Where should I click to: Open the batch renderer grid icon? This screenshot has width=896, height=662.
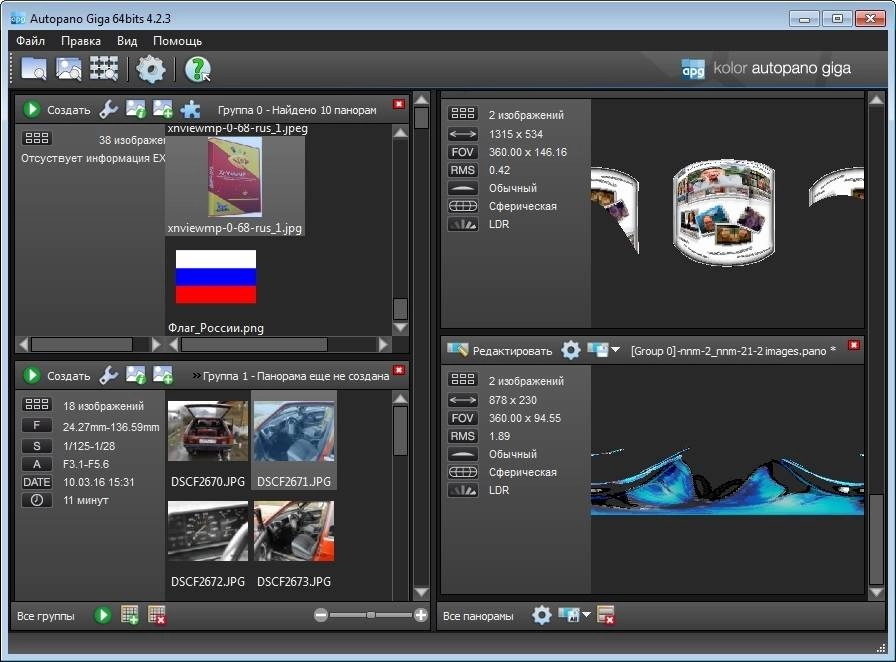pyautogui.click(x=103, y=69)
